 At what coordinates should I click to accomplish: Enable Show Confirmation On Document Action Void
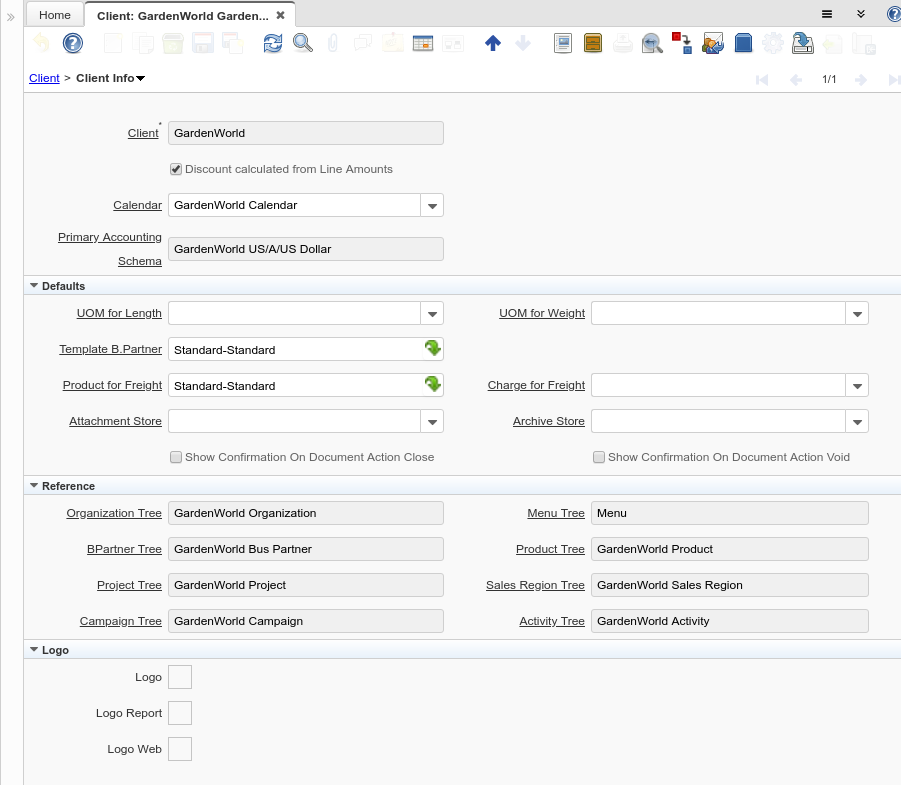pos(599,457)
